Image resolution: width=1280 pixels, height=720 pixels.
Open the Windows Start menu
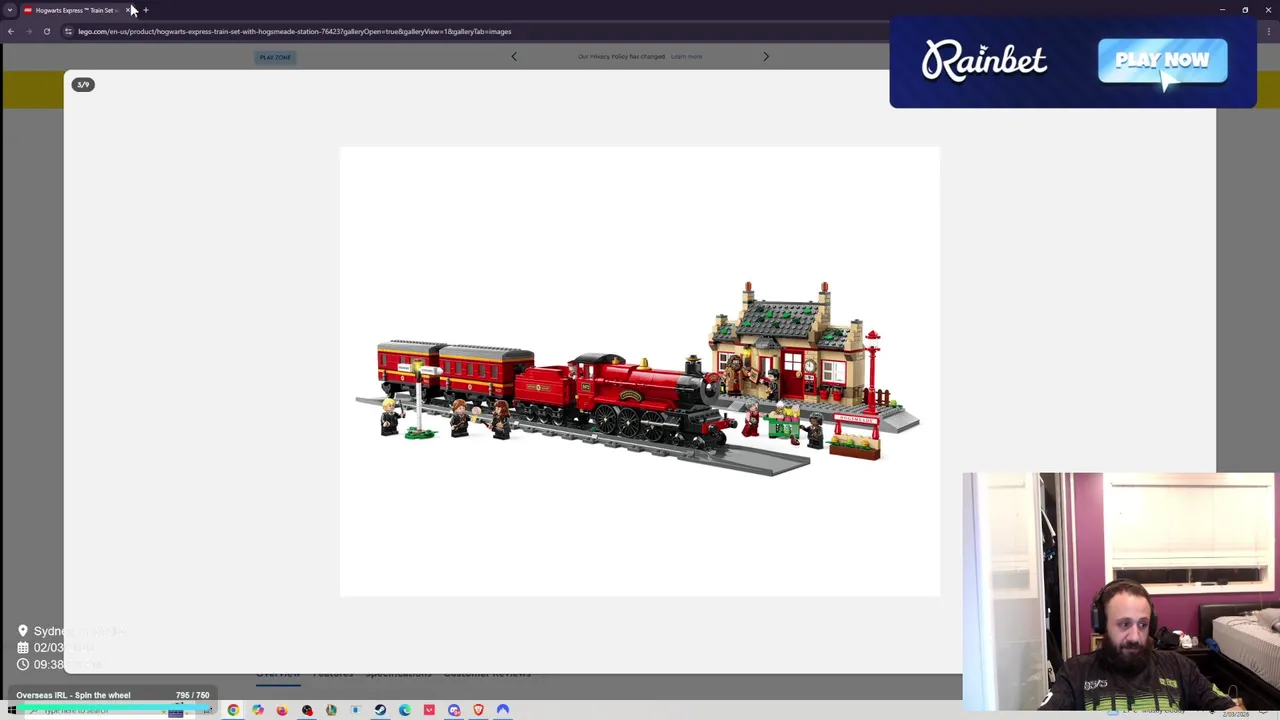[11, 710]
